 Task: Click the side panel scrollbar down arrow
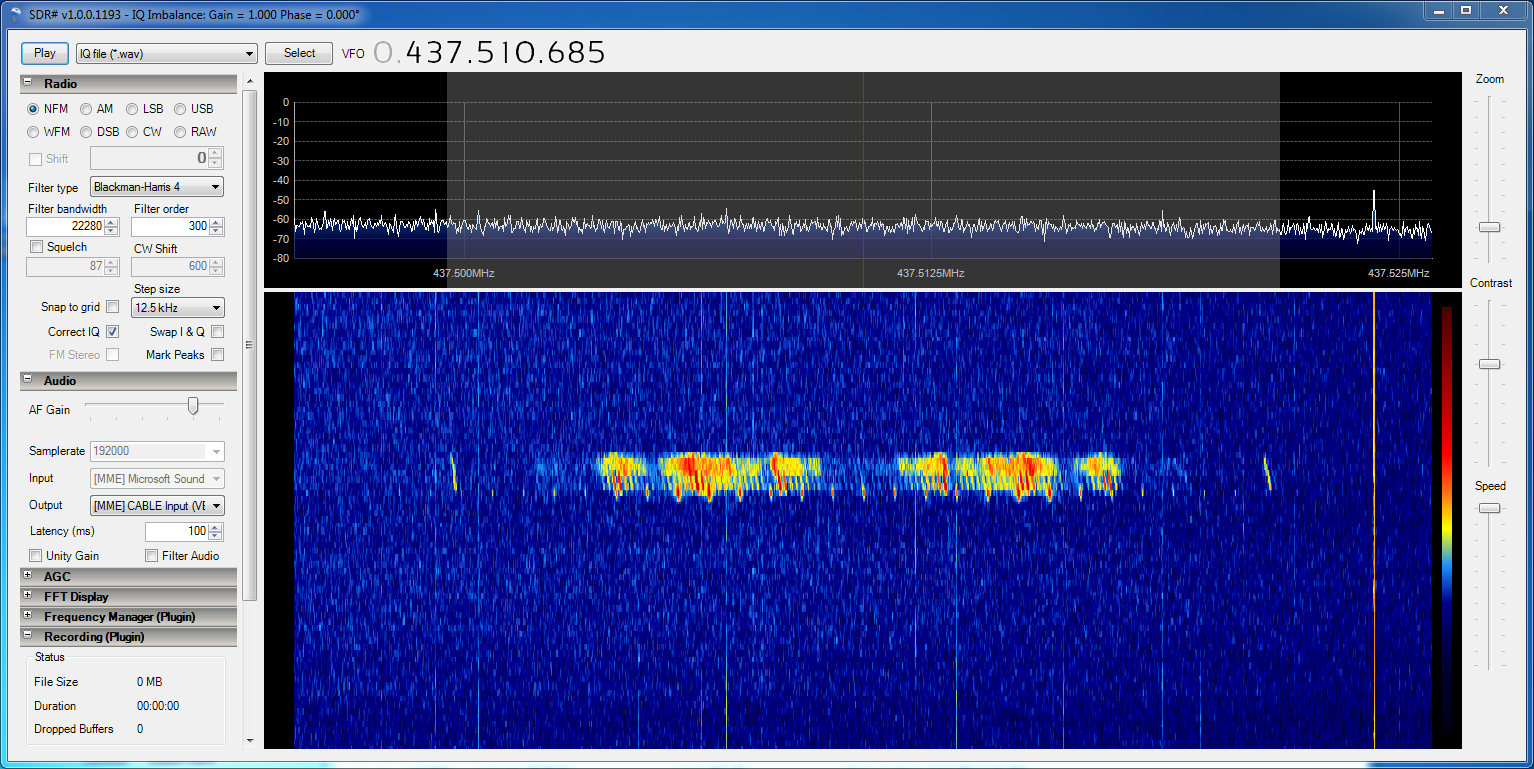251,741
